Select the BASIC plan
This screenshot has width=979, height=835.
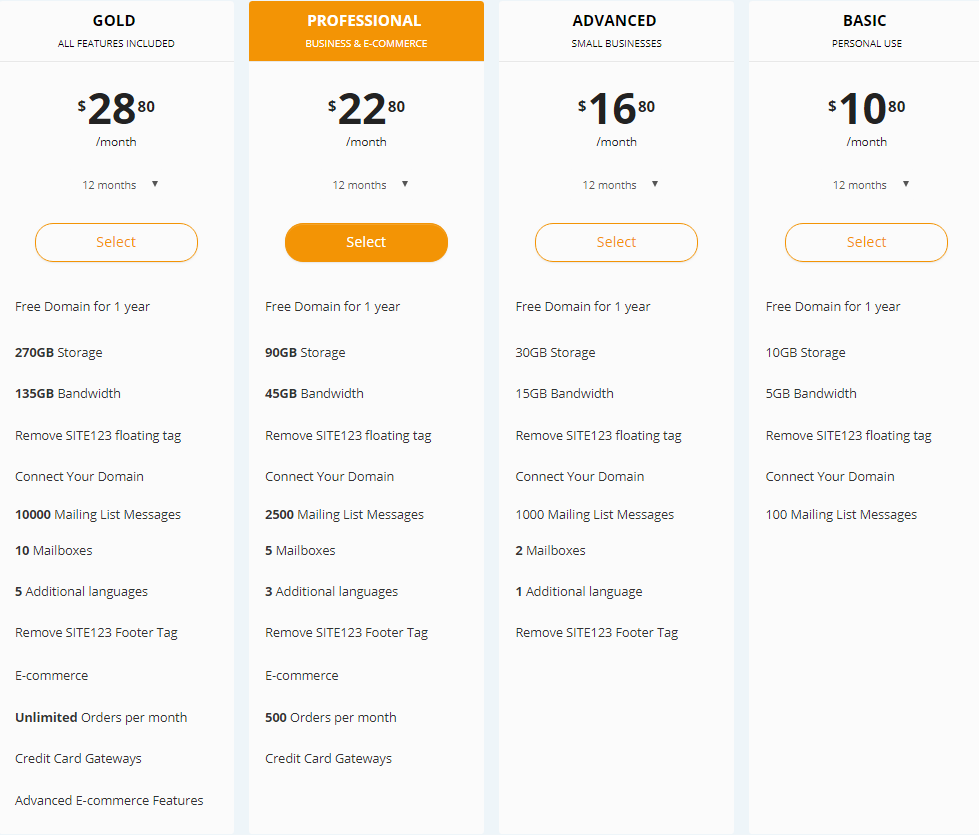pyautogui.click(x=866, y=242)
